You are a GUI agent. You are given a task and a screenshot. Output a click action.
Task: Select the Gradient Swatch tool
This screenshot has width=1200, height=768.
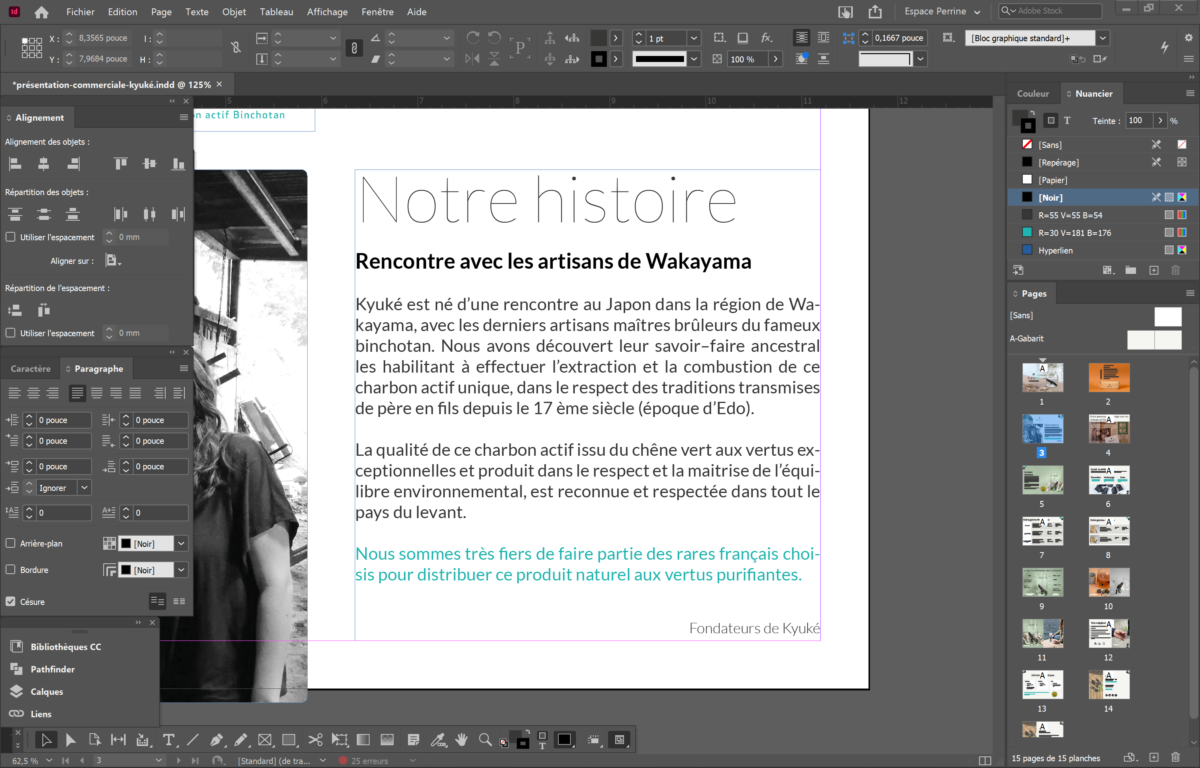coord(363,740)
